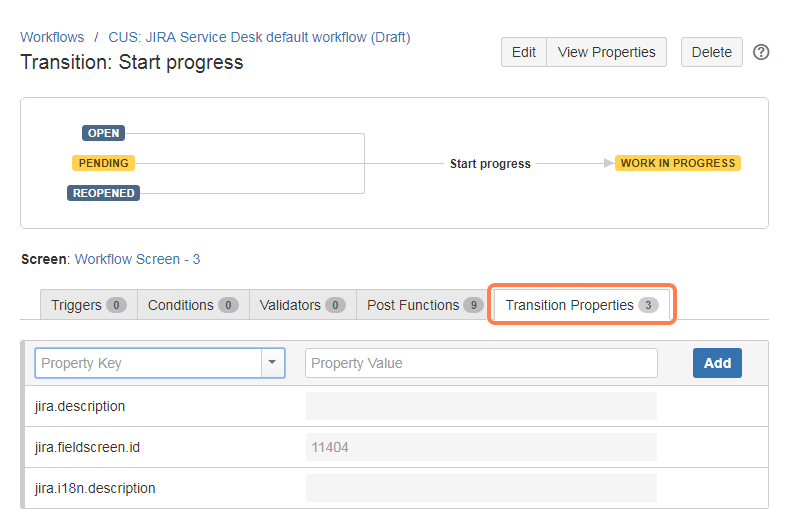Click the help question mark icon

tap(761, 52)
